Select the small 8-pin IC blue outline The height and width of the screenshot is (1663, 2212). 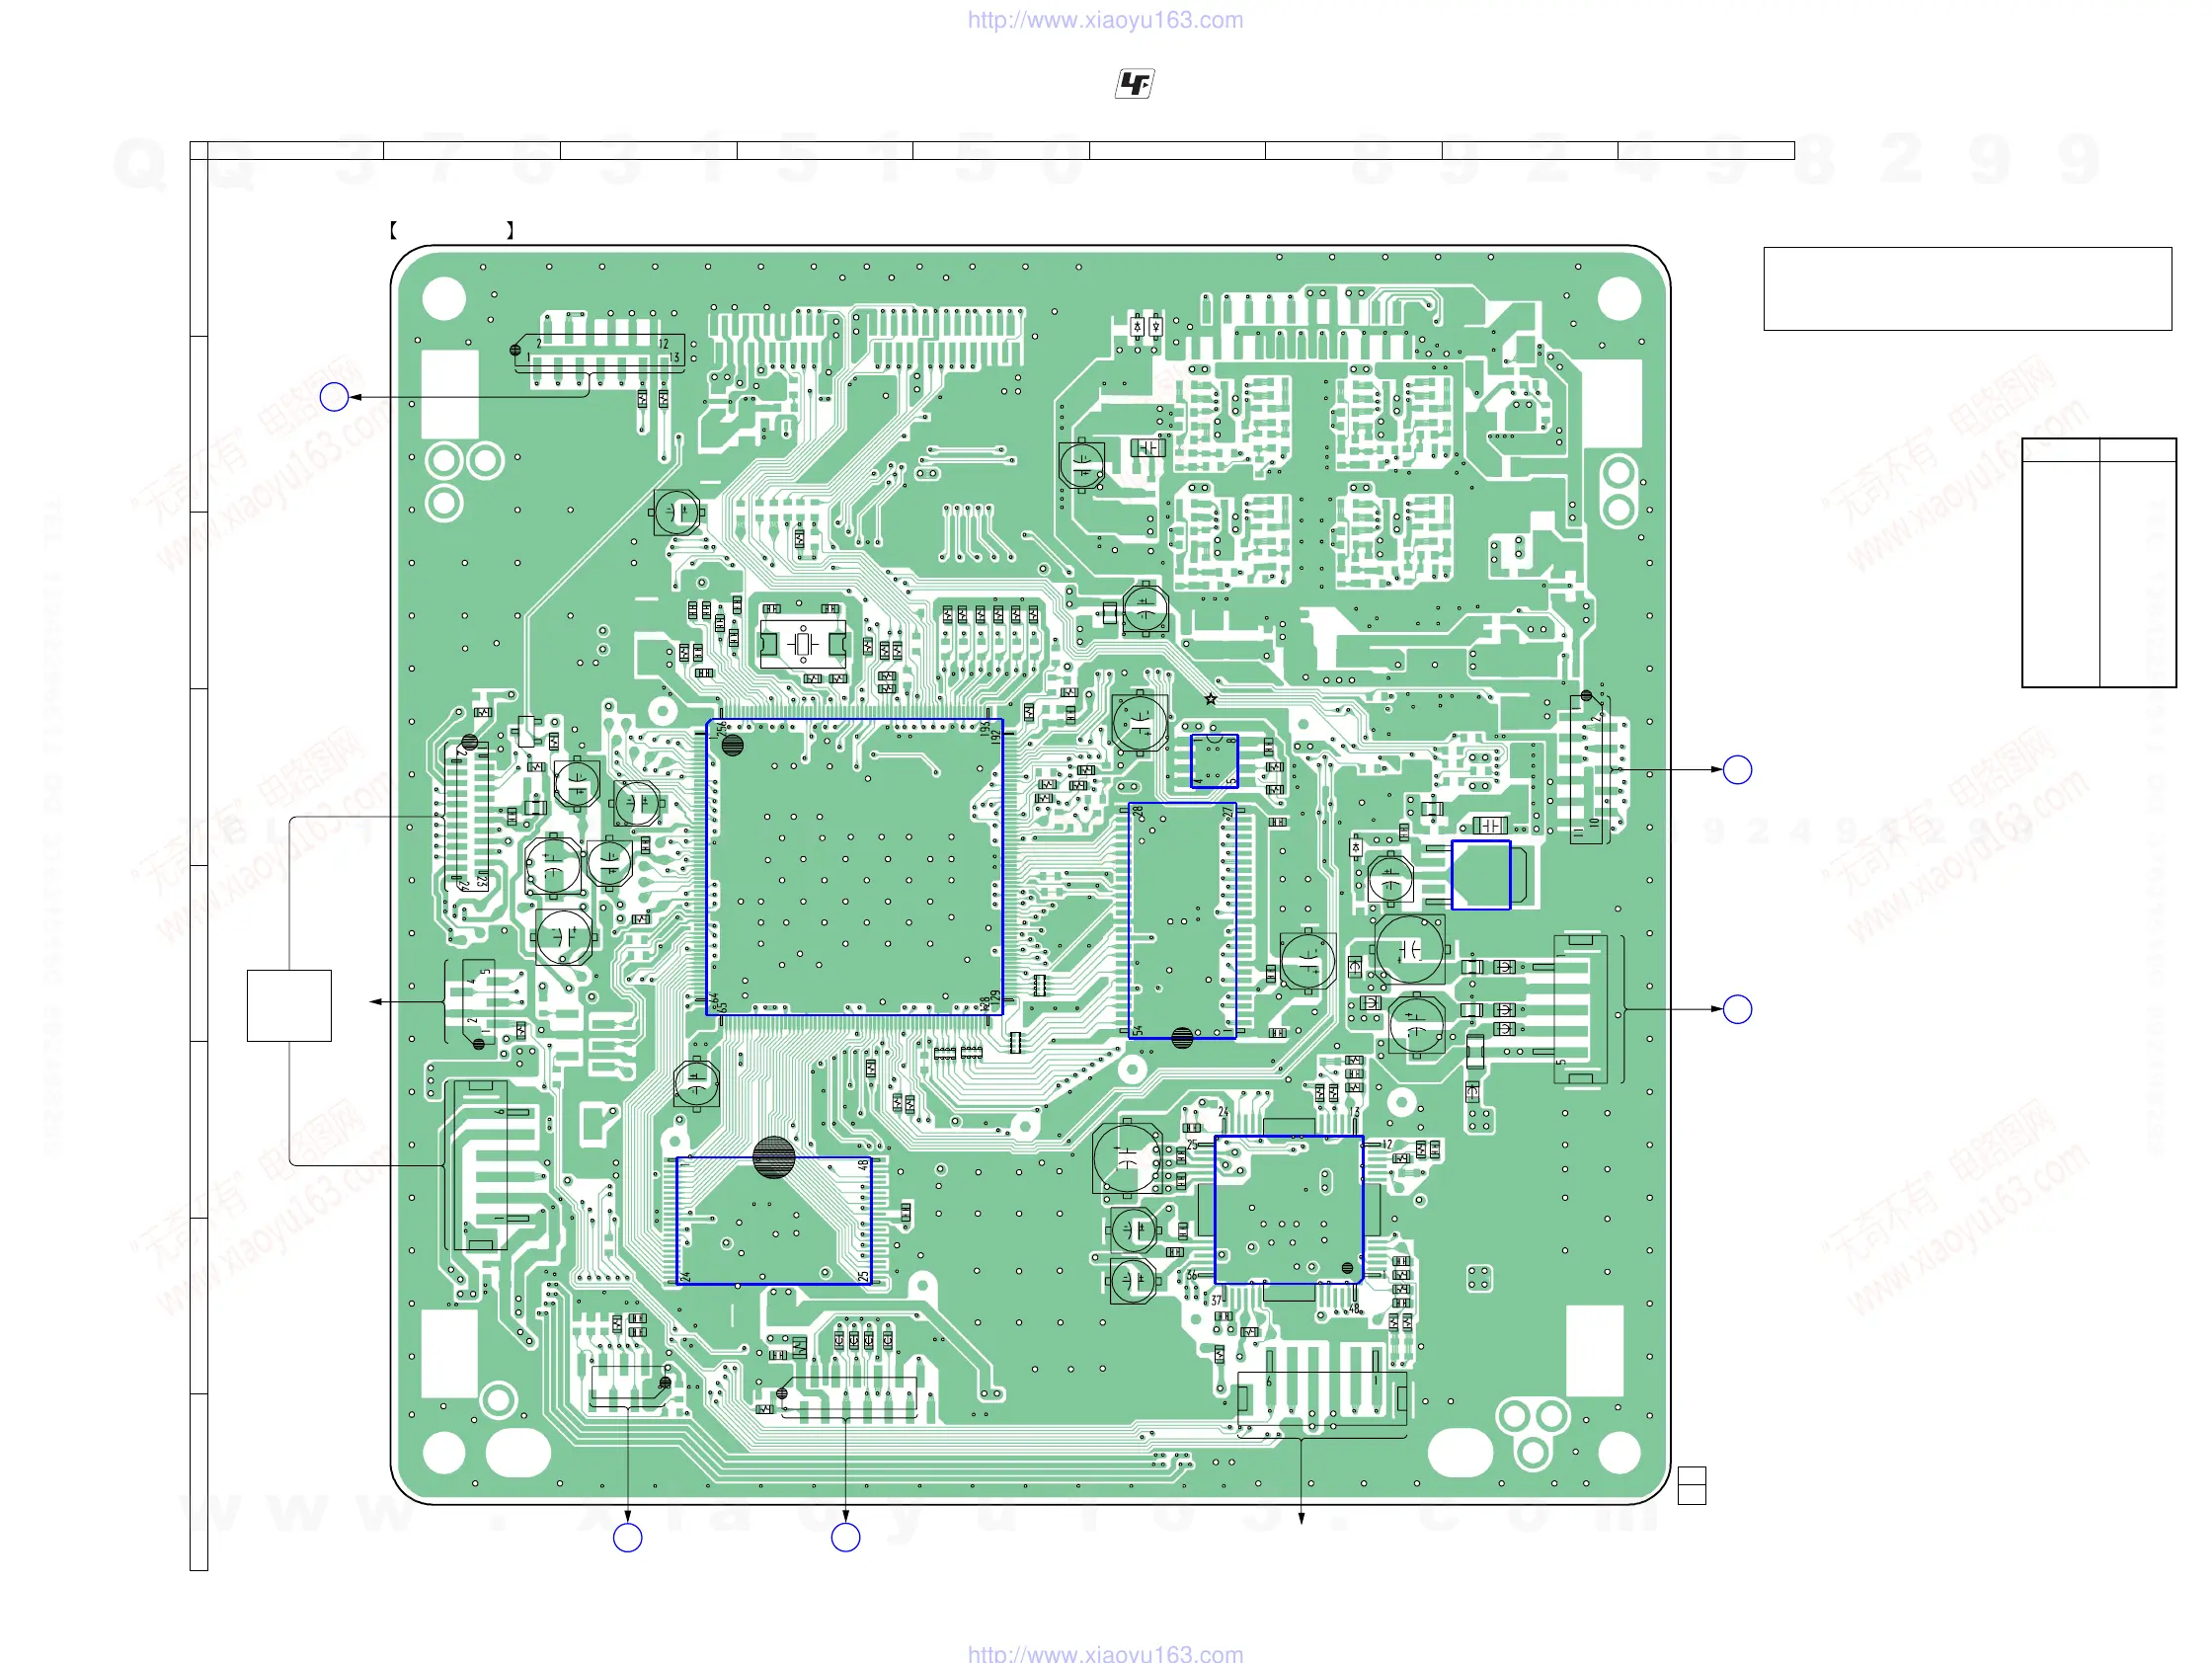pyautogui.click(x=1214, y=761)
